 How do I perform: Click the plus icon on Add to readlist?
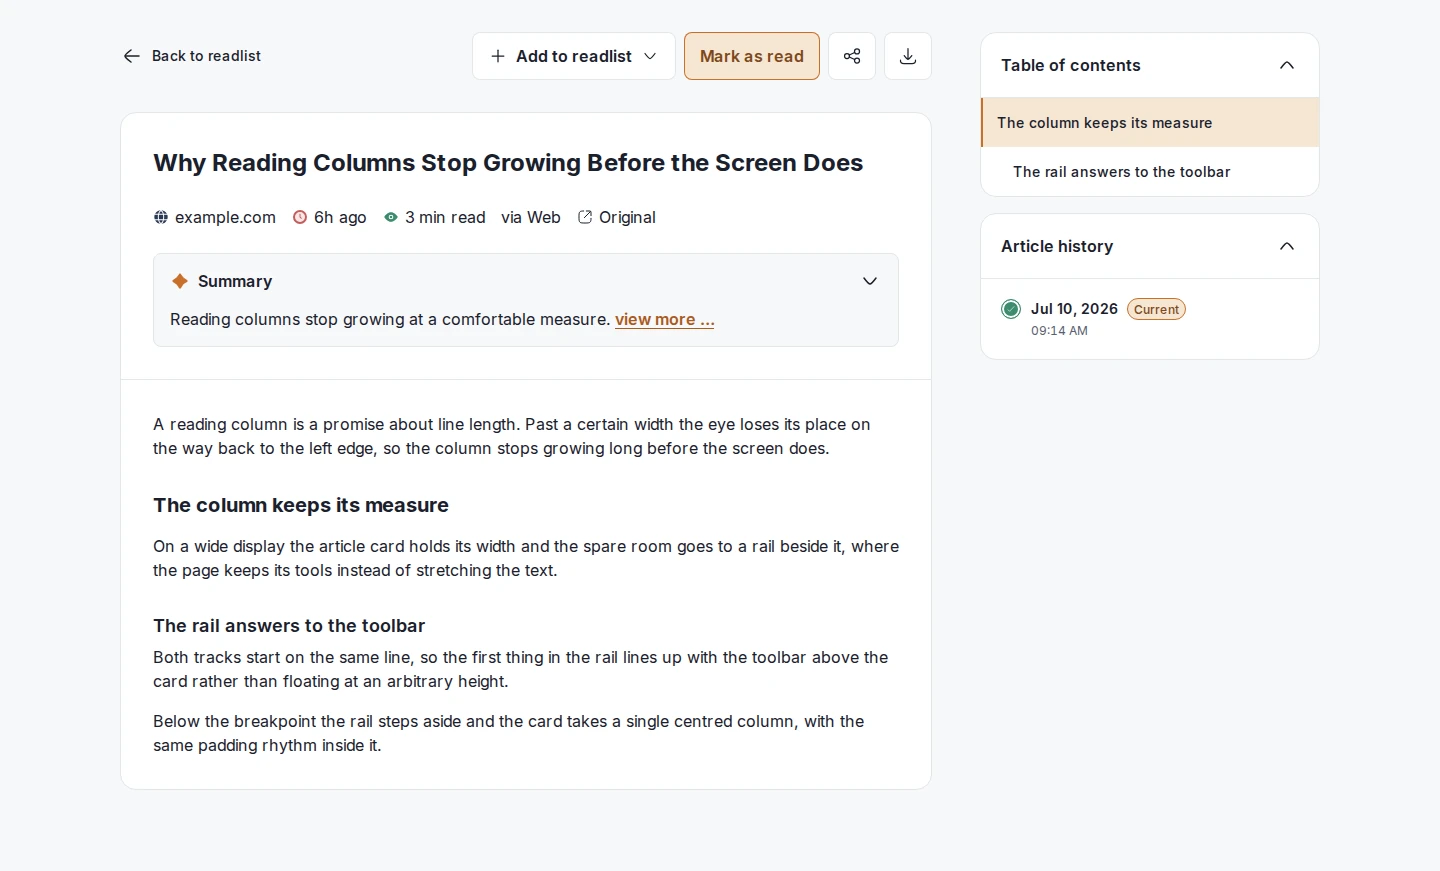[x=498, y=56]
